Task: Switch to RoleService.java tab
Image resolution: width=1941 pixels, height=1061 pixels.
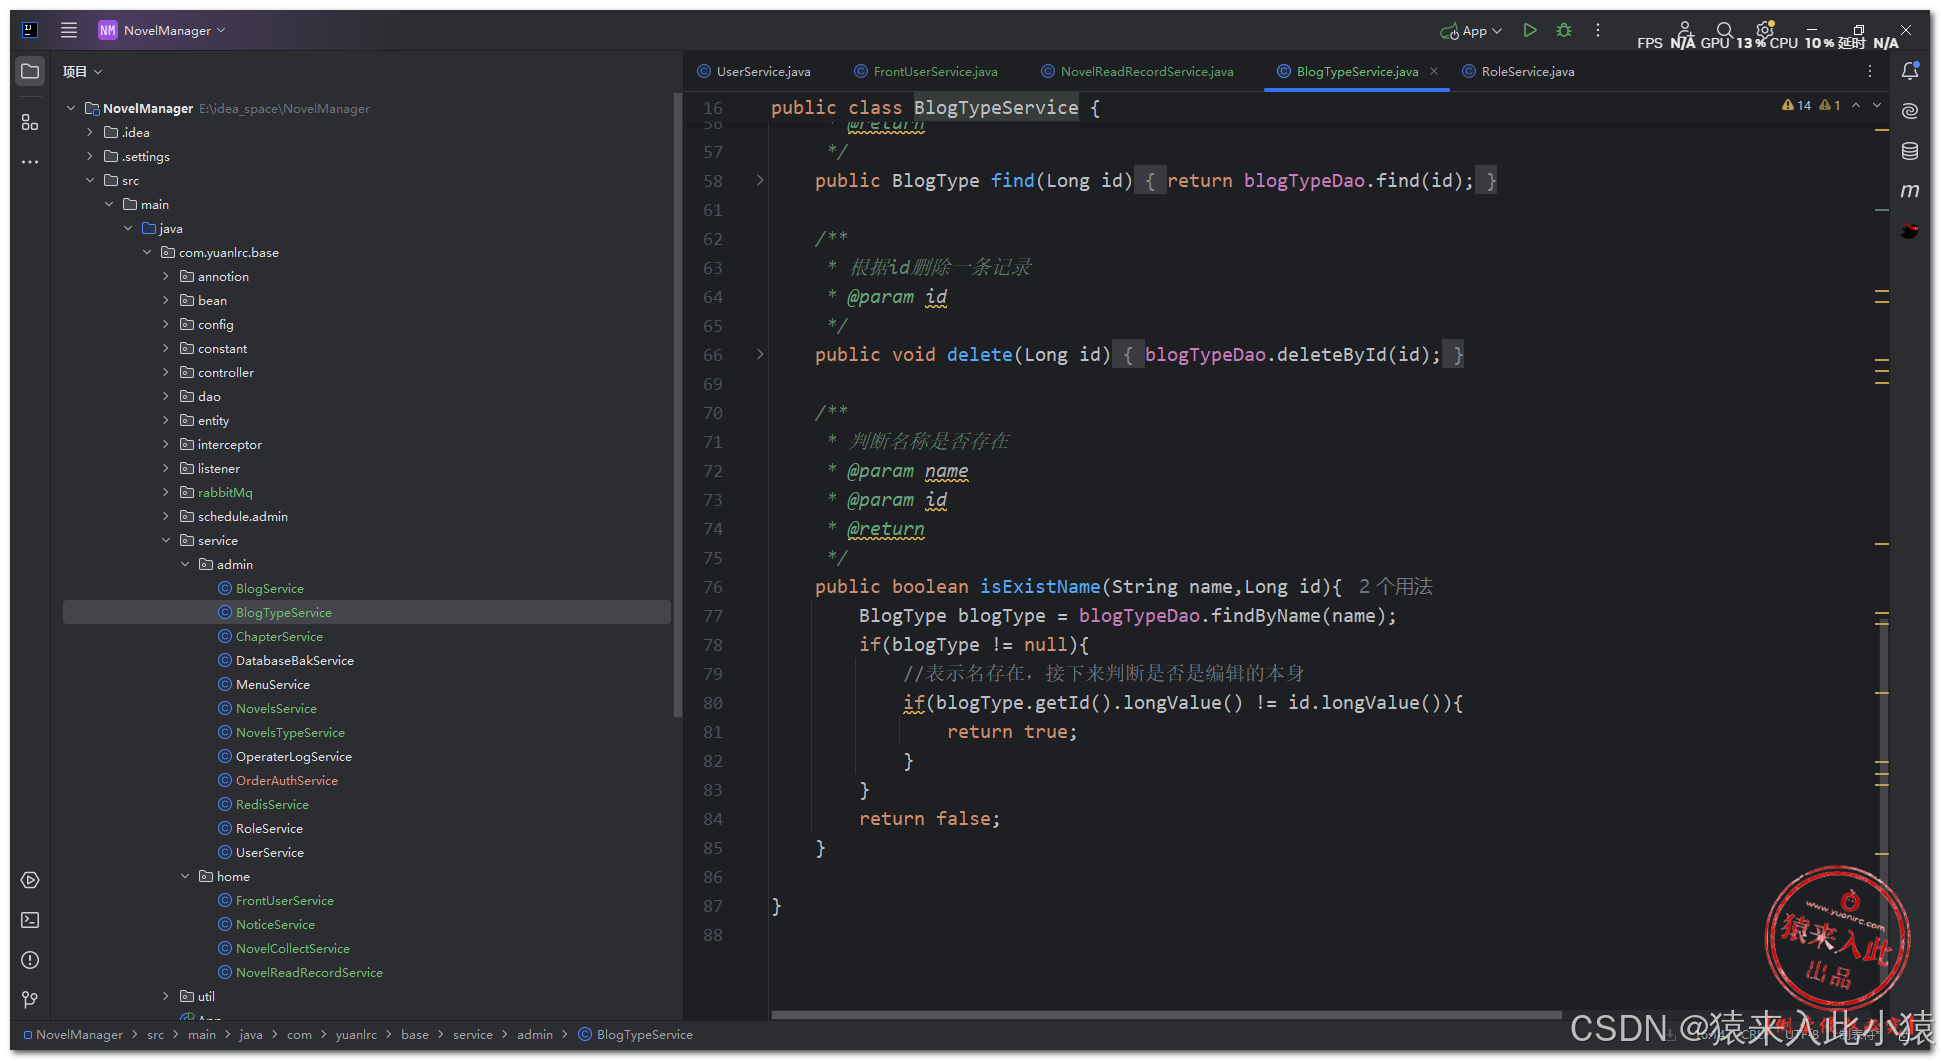Action: pyautogui.click(x=1518, y=71)
